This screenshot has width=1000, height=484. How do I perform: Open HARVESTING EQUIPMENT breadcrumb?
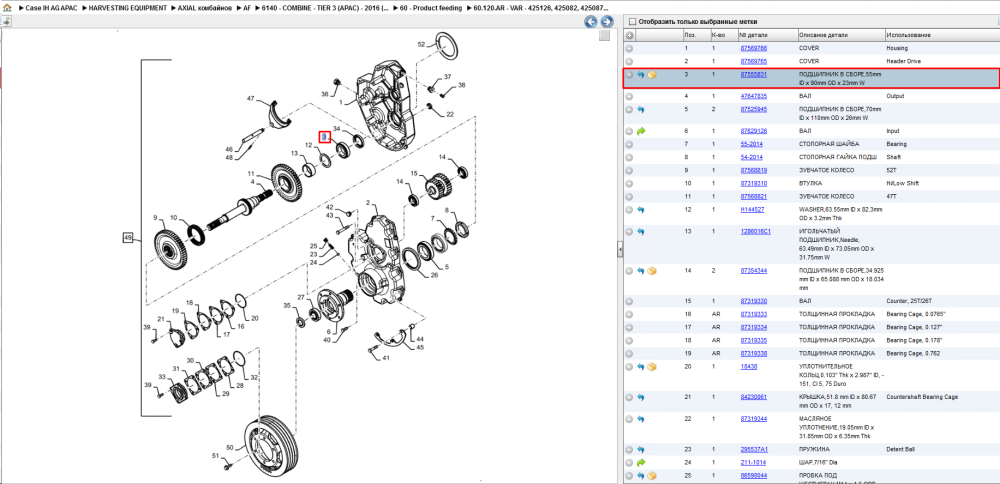[128, 8]
